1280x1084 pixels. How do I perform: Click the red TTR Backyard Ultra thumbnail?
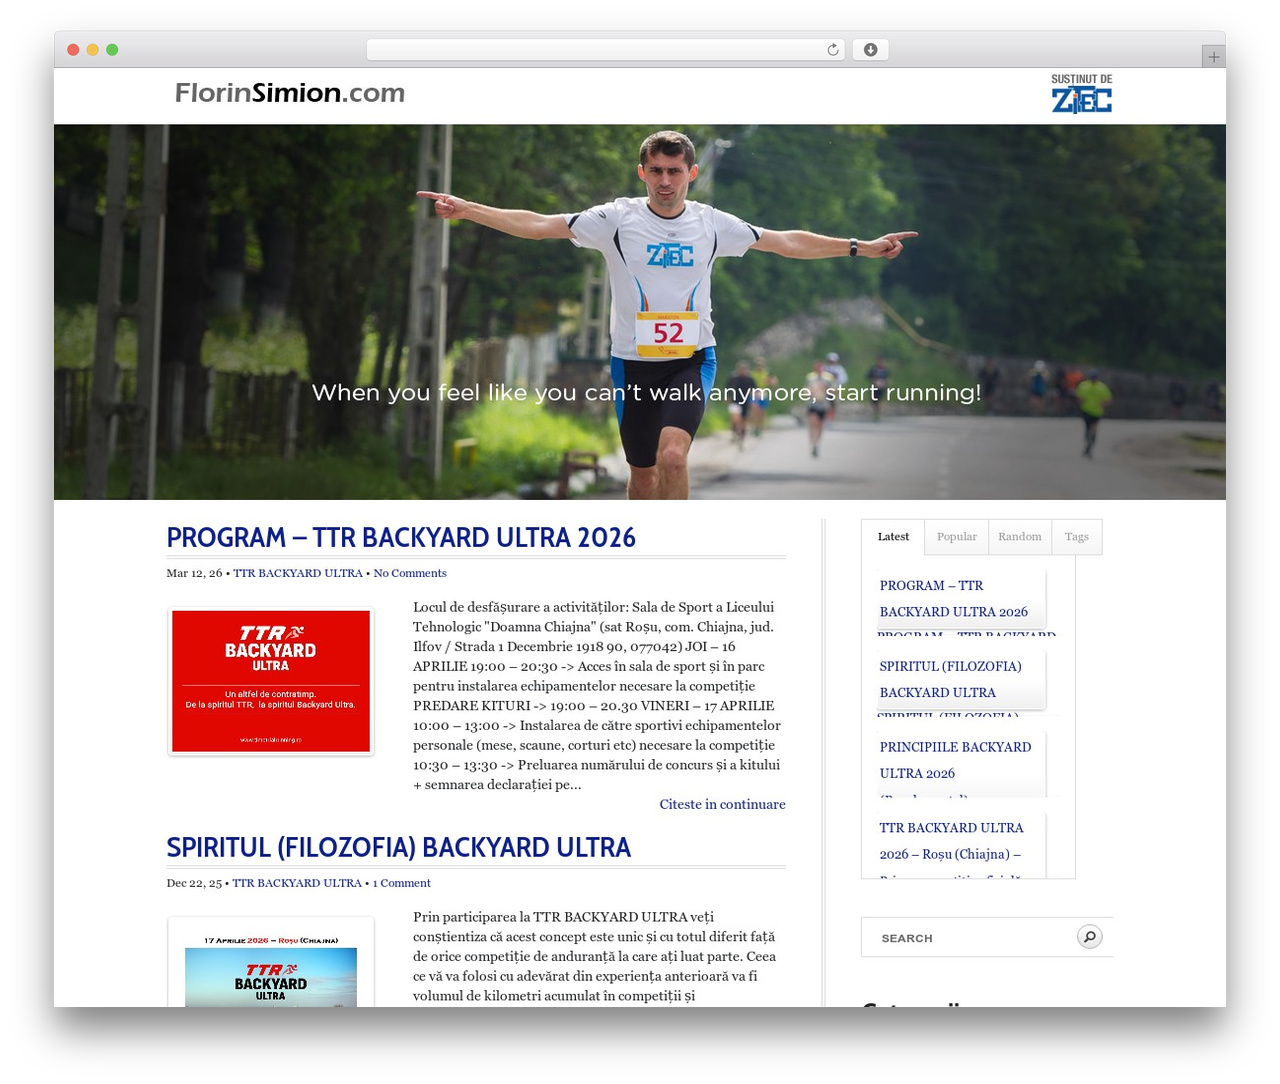271,681
